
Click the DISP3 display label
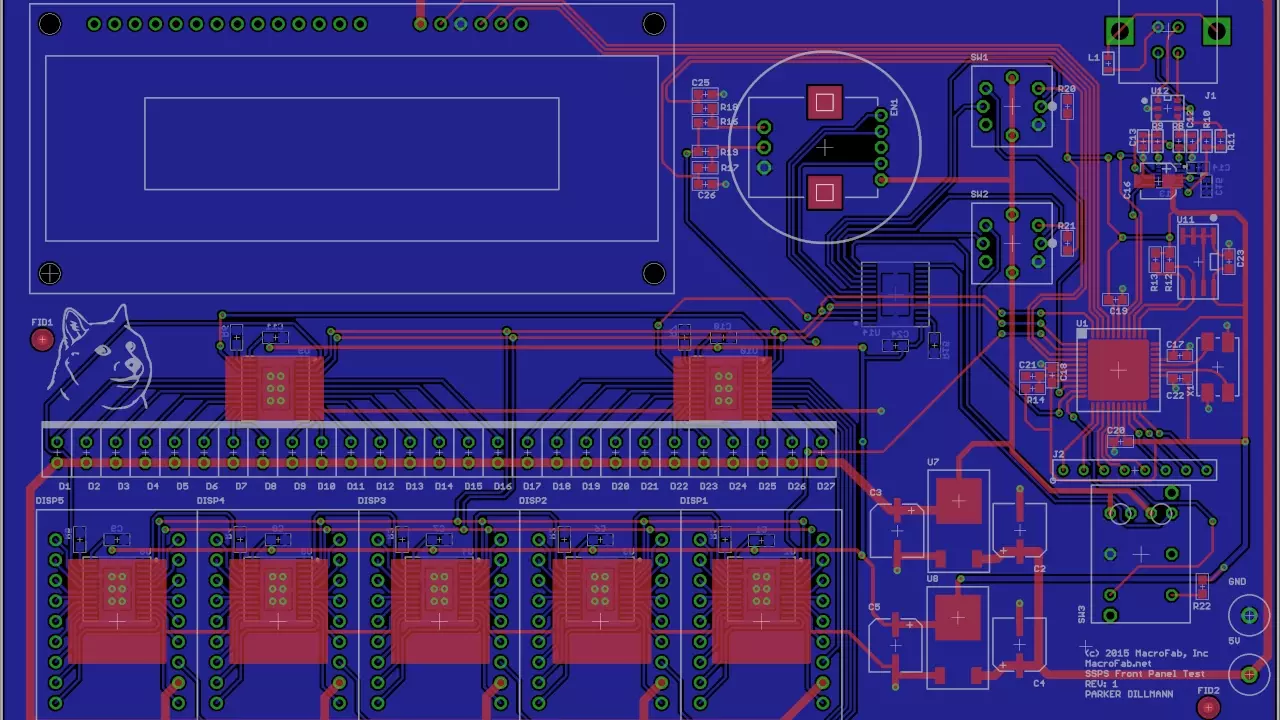[x=373, y=500]
